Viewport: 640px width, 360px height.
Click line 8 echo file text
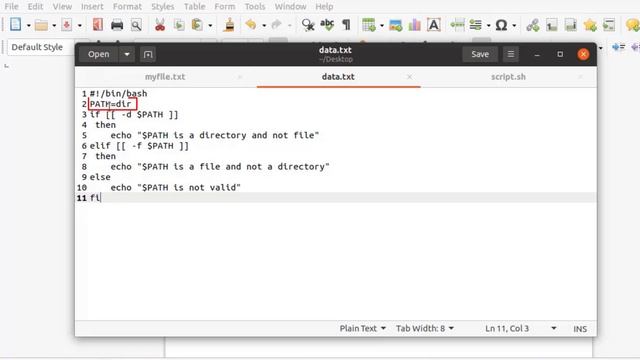(220, 167)
